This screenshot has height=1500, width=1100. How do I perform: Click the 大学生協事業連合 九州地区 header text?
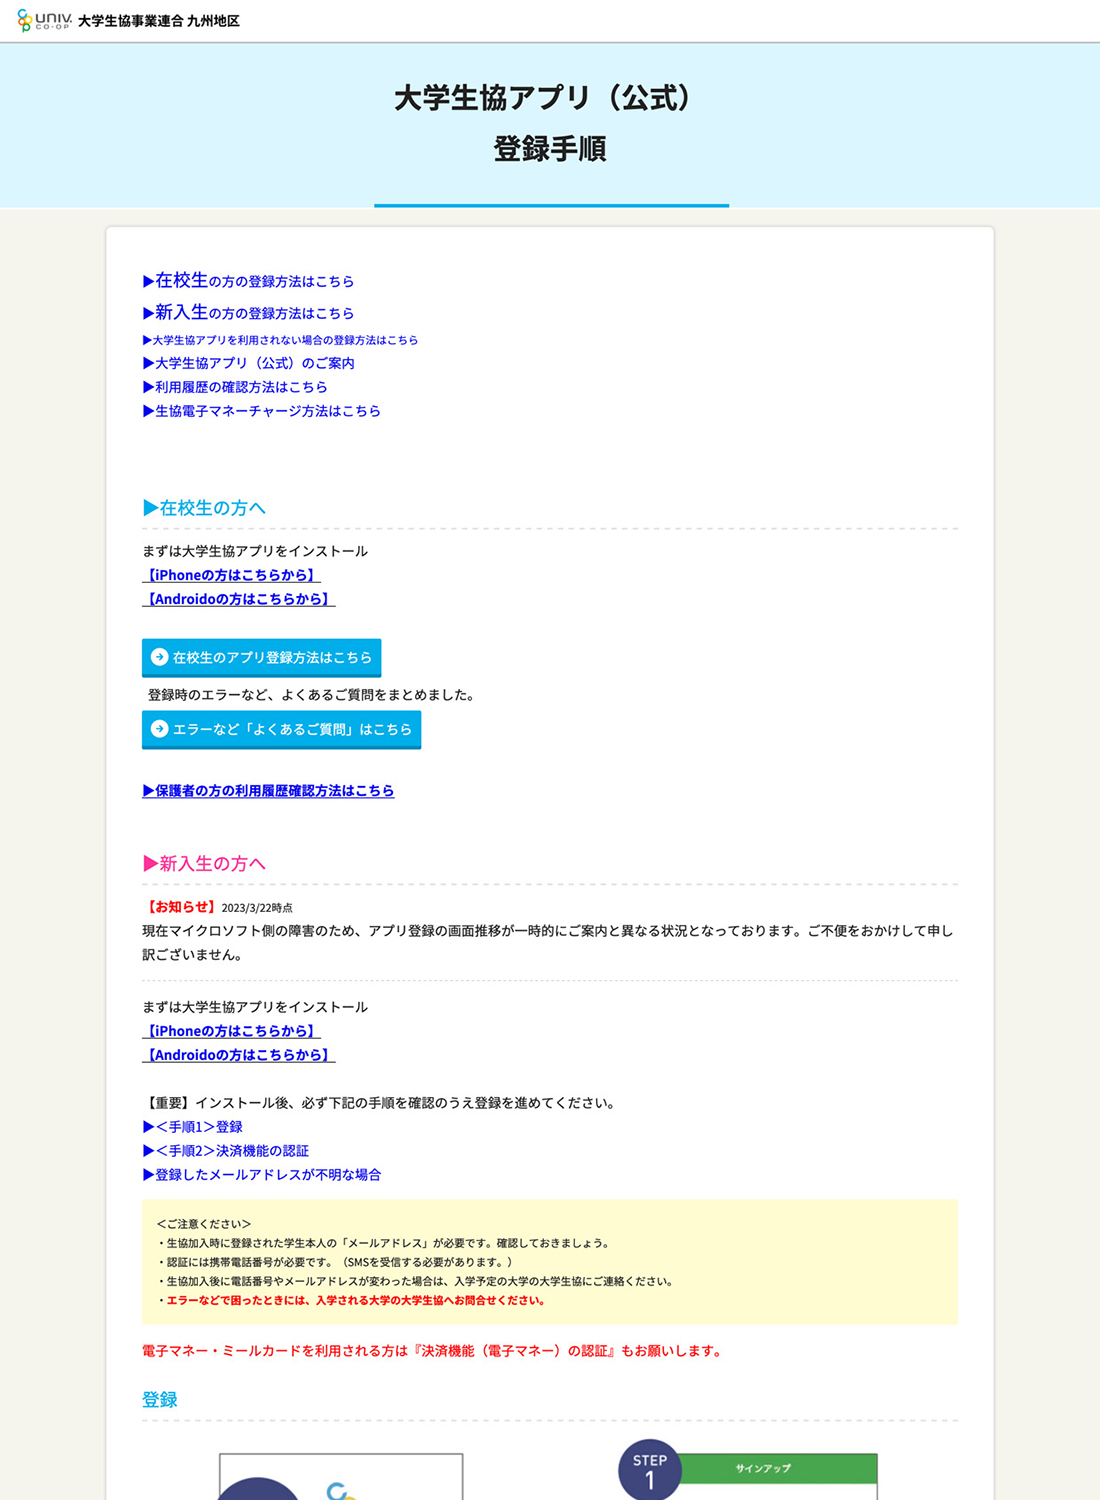click(x=159, y=21)
